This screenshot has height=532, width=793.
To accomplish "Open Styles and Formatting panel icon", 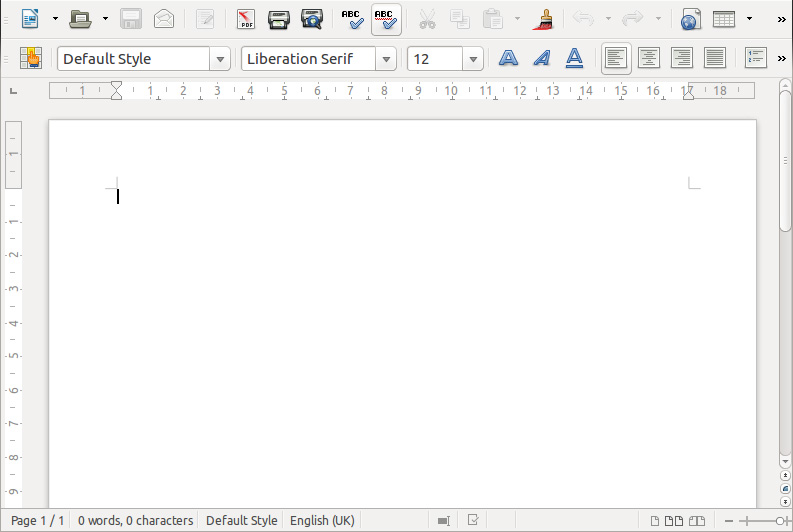I will (31, 58).
